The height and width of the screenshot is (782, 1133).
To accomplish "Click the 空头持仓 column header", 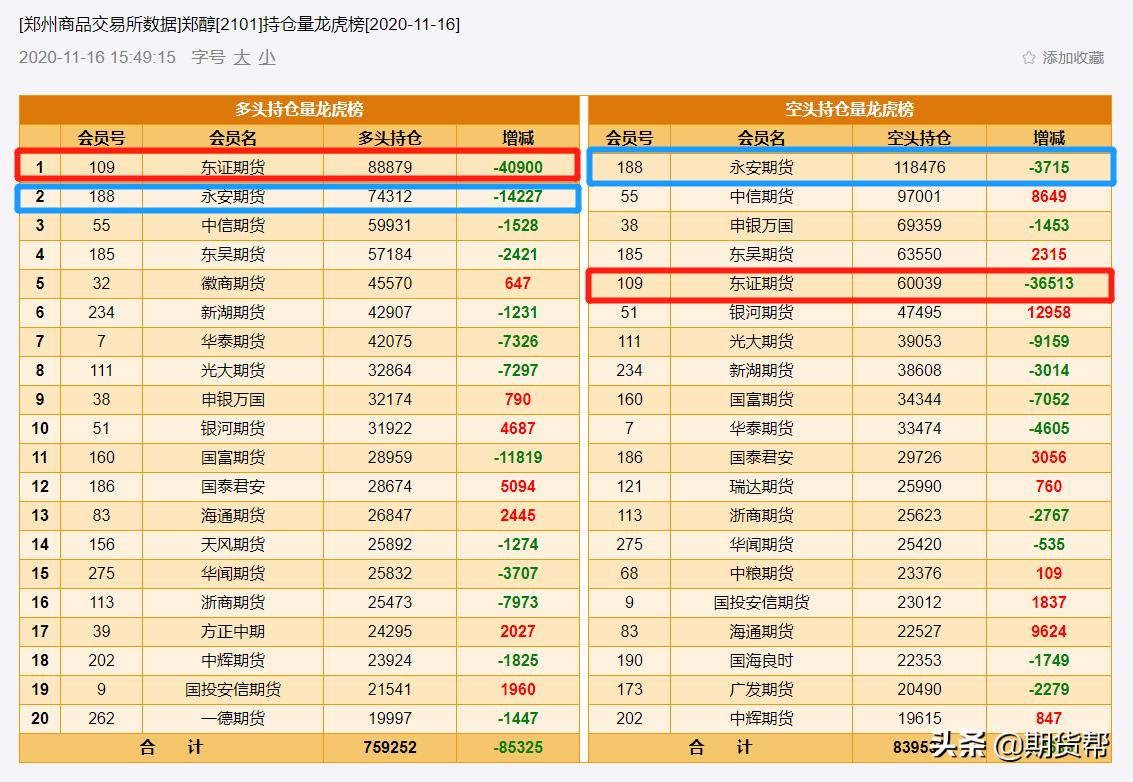I will [918, 137].
